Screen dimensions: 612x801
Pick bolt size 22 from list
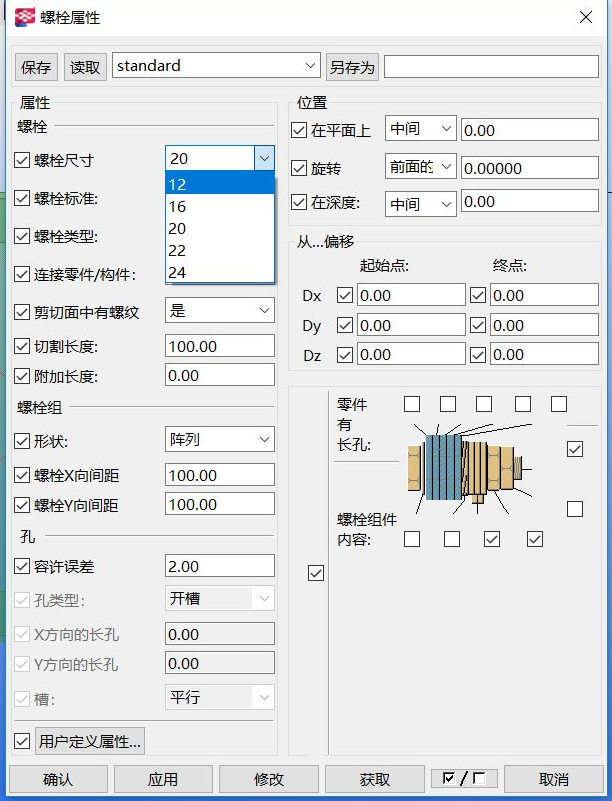point(220,250)
